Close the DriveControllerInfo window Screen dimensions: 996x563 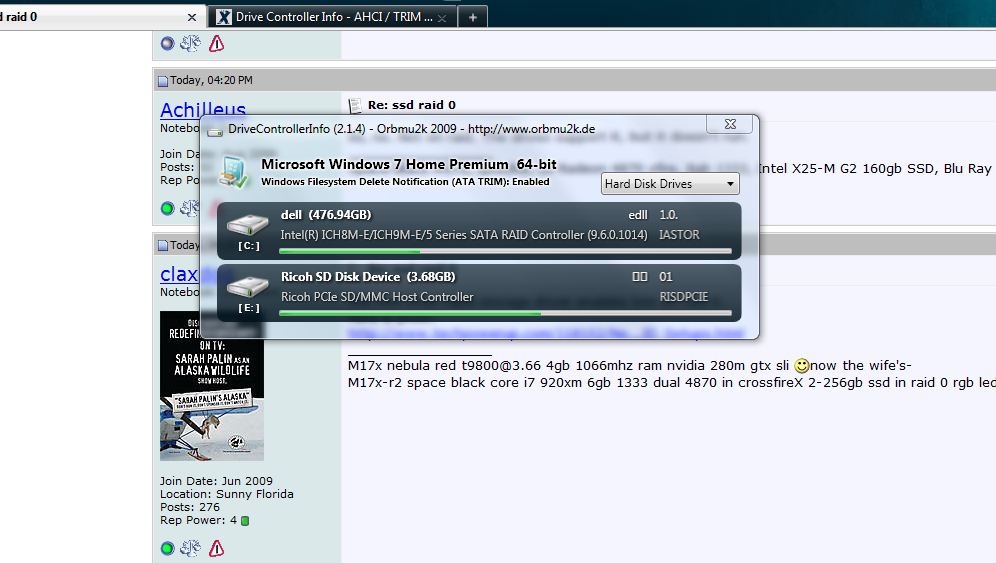point(730,125)
